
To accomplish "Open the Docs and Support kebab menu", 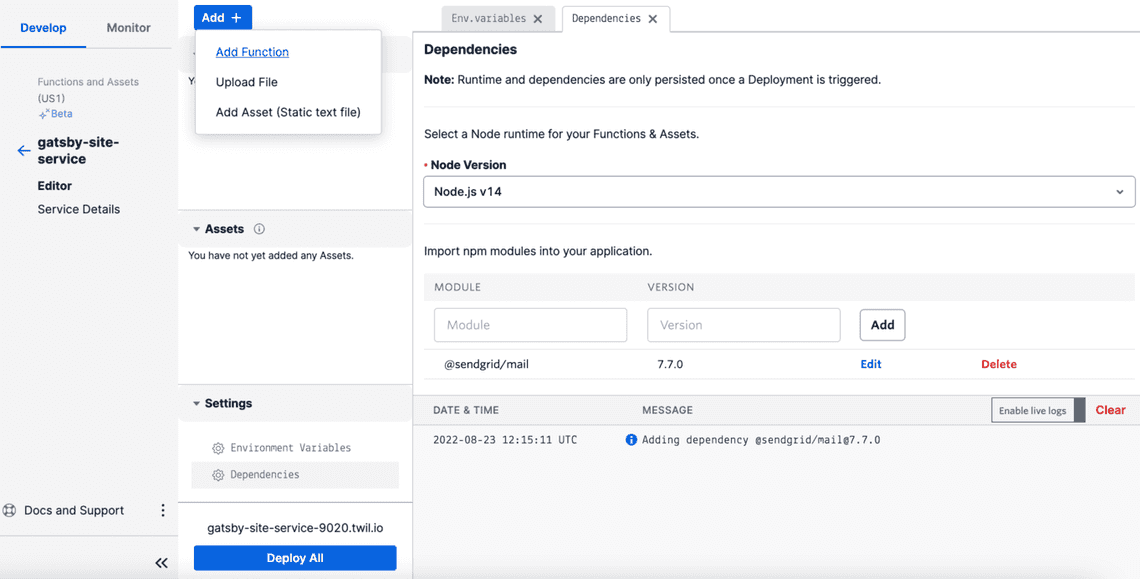I will [163, 510].
